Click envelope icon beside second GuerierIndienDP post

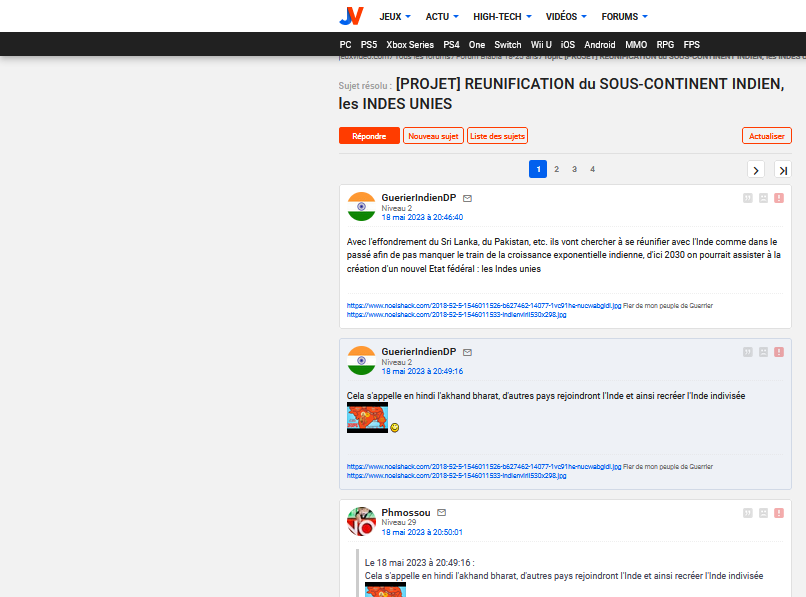tap(467, 352)
